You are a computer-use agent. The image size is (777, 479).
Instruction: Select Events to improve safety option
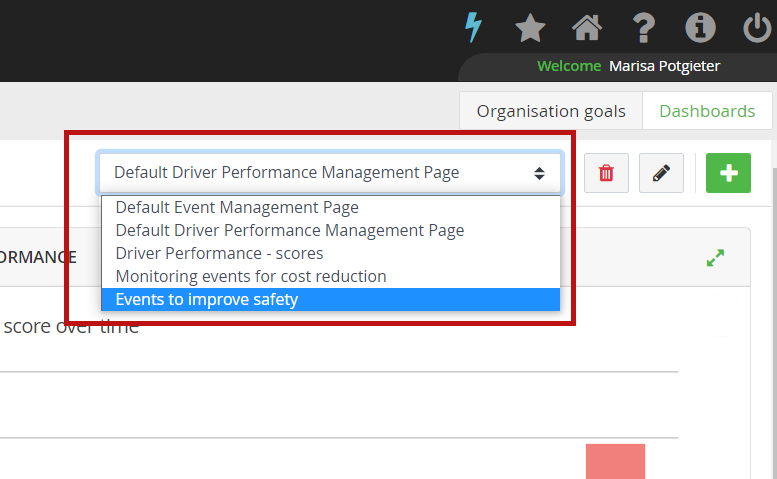331,299
